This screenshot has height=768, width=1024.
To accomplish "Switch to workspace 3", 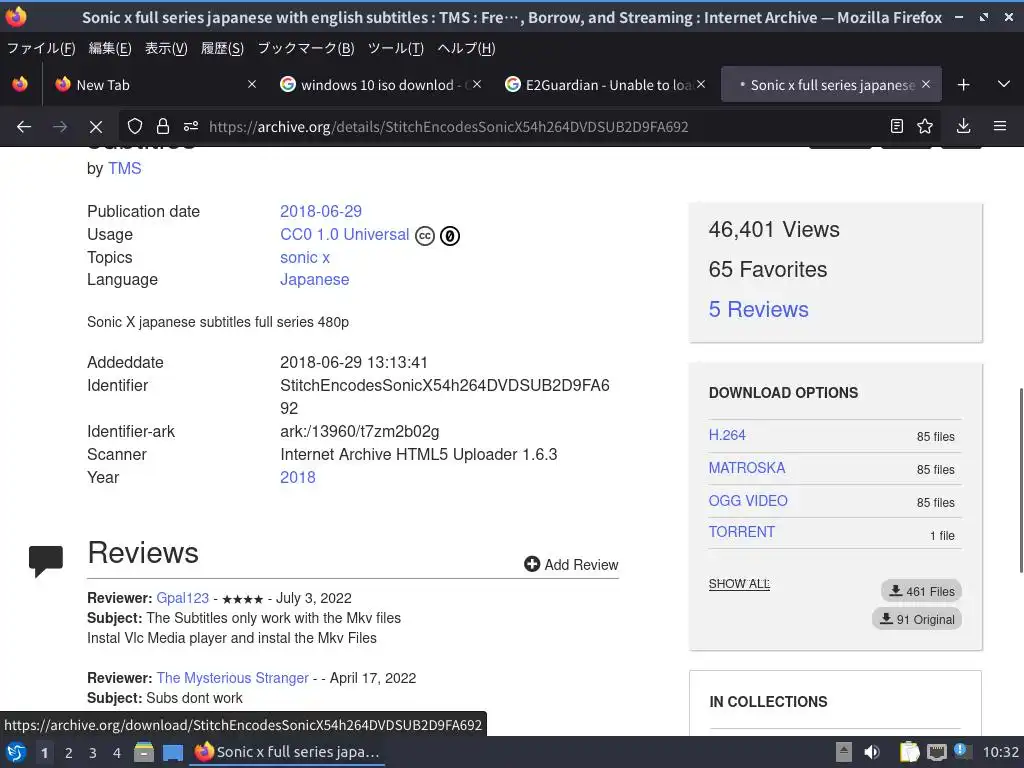I will pos(93,753).
